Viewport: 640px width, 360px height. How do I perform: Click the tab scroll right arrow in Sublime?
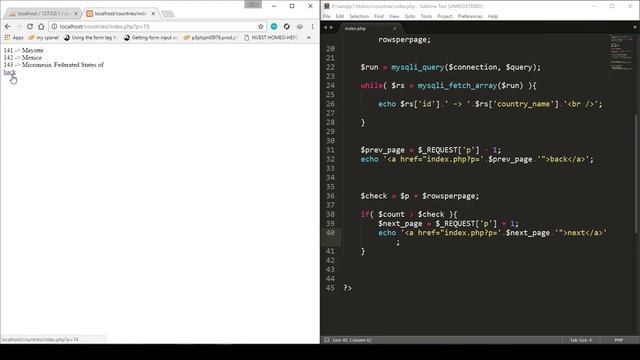pos(331,27)
